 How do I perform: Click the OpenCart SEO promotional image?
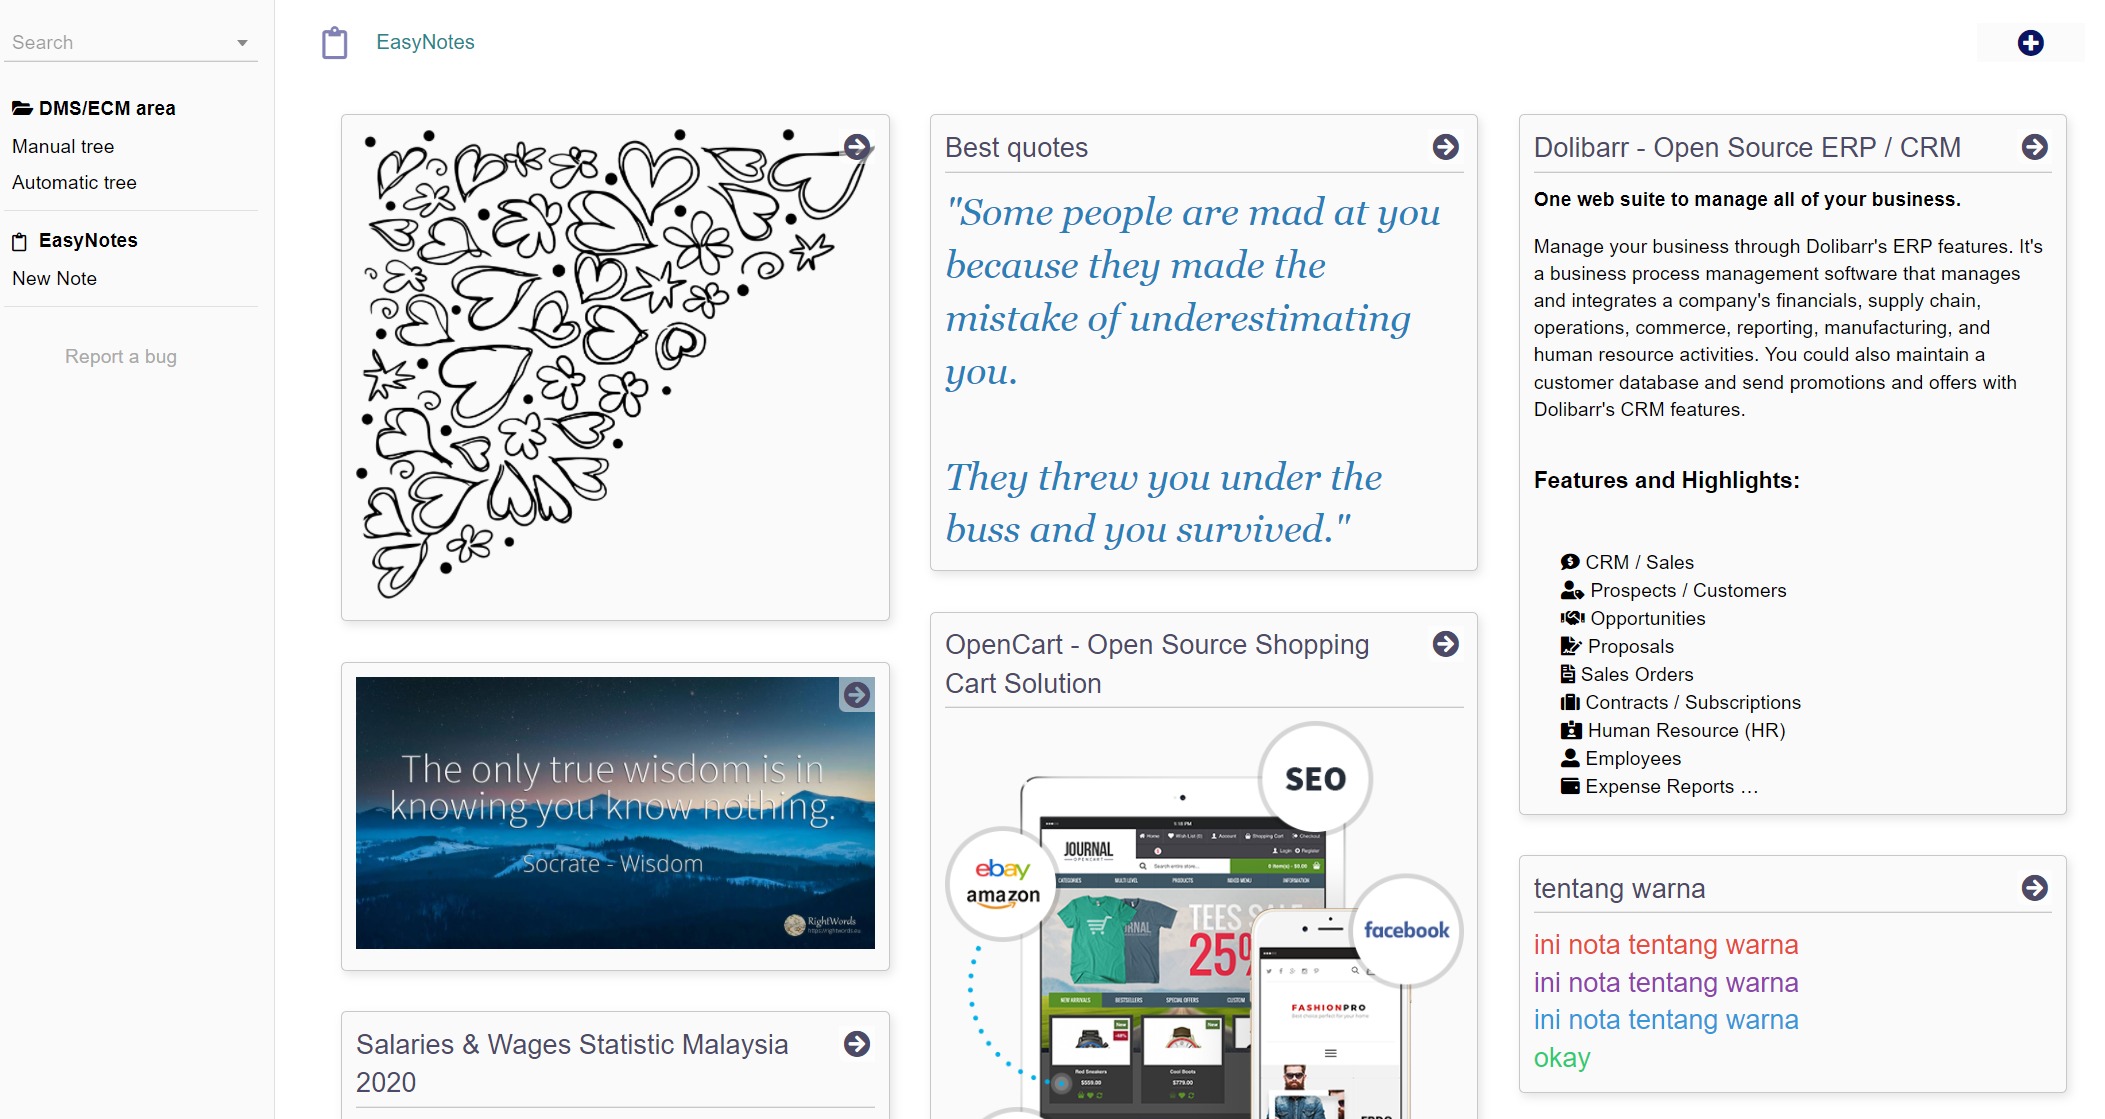pos(1204,920)
